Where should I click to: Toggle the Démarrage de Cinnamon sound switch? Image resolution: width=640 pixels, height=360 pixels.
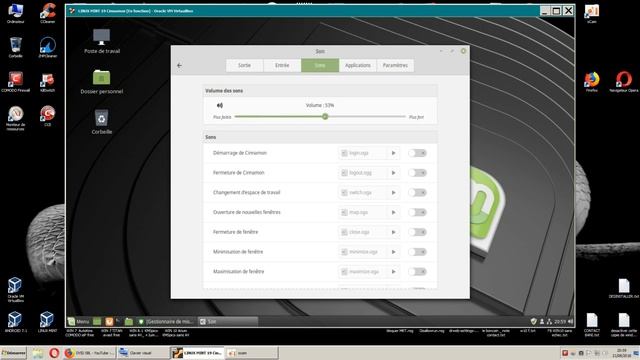tap(417, 153)
